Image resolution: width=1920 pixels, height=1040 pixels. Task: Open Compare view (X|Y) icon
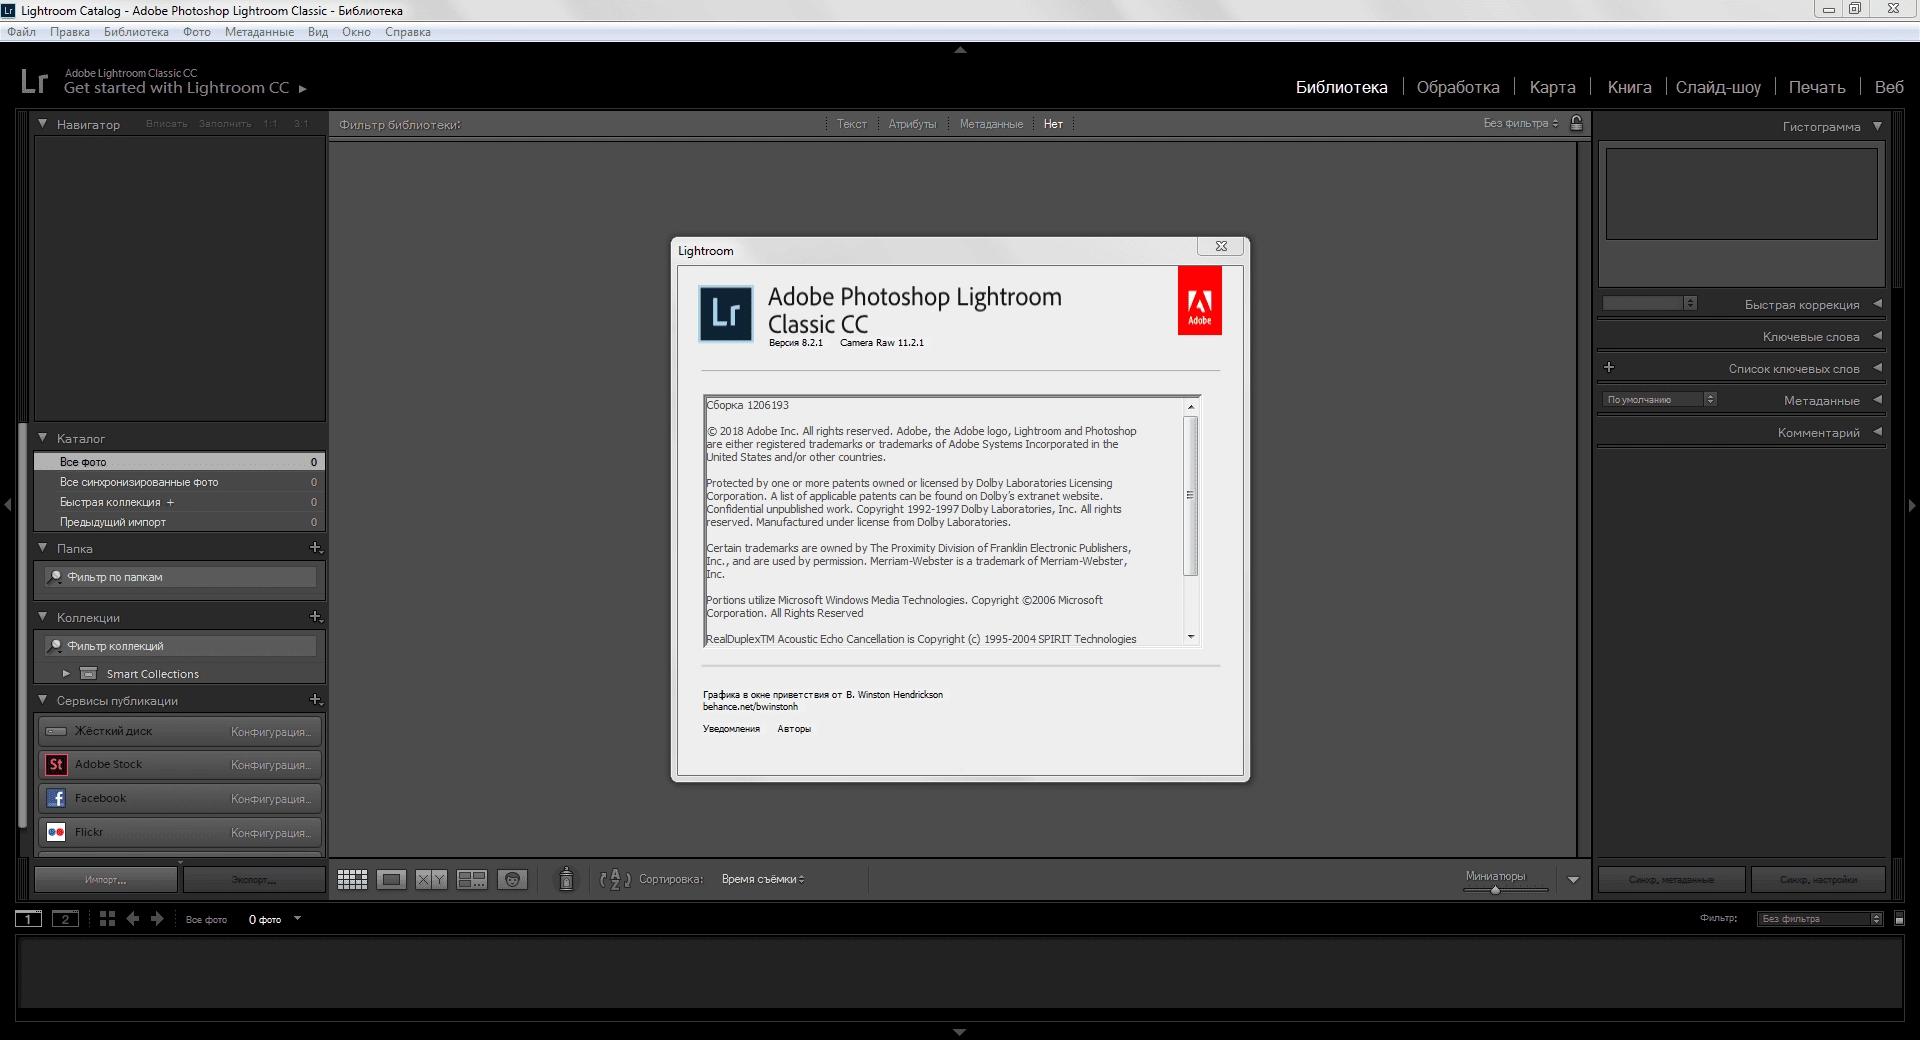point(432,880)
